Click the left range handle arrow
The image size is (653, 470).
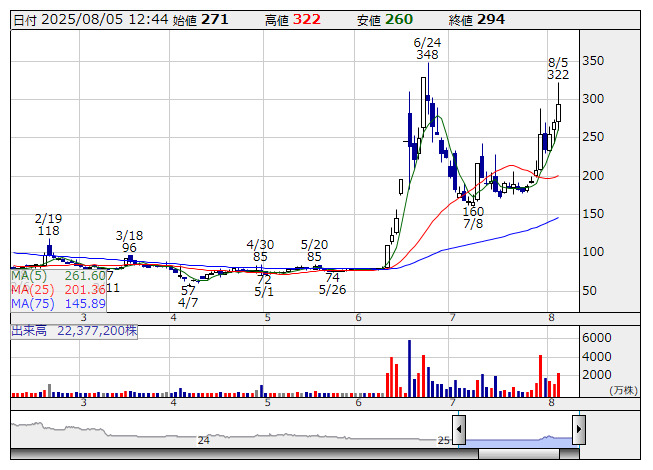pyautogui.click(x=459, y=431)
